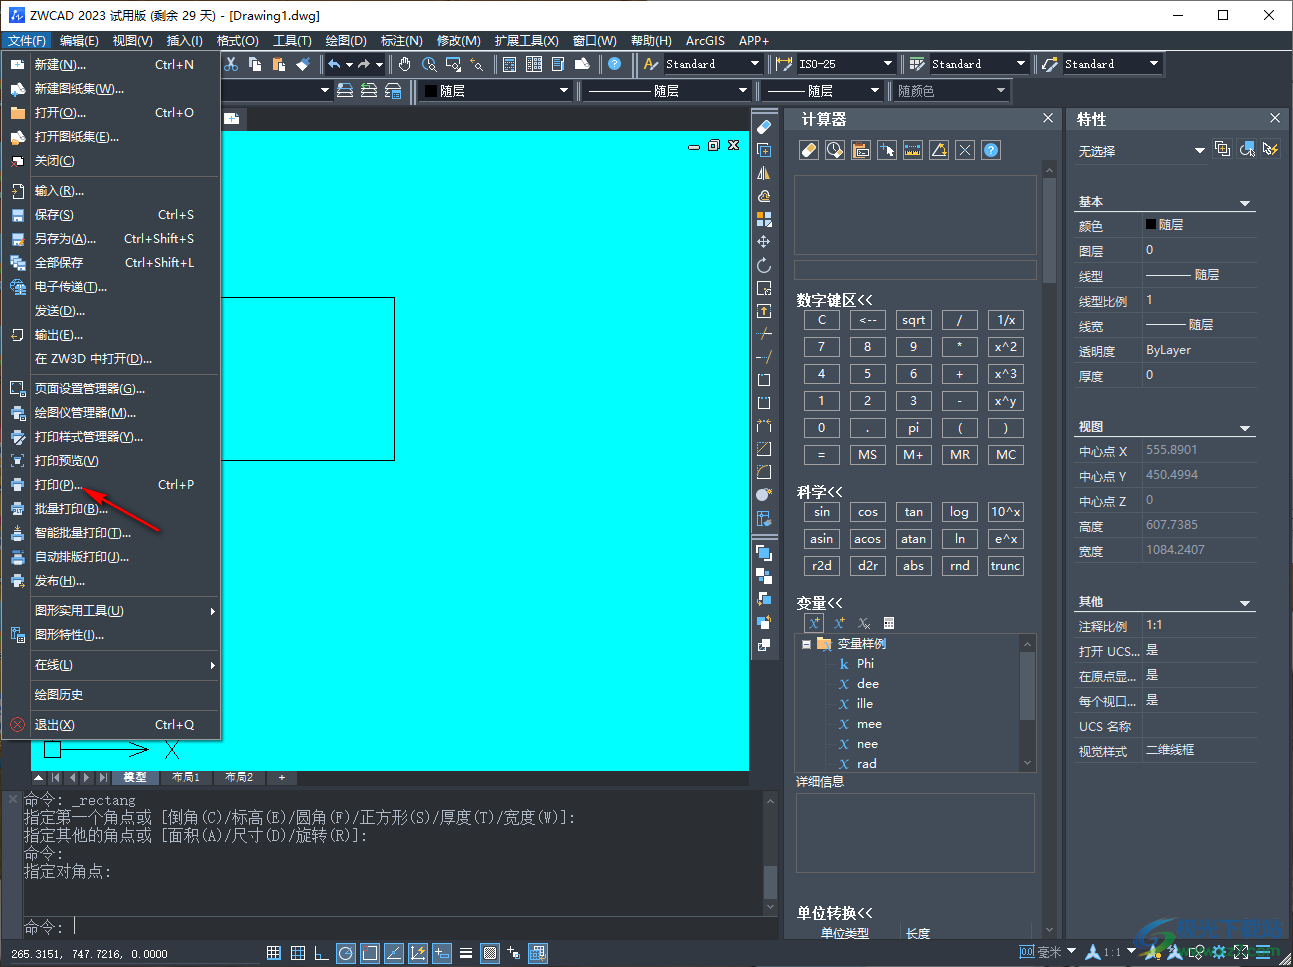Click the pi calculator button

click(x=913, y=428)
